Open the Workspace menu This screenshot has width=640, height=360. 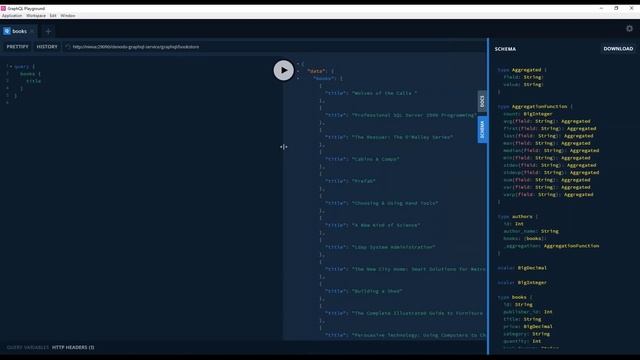coord(36,16)
